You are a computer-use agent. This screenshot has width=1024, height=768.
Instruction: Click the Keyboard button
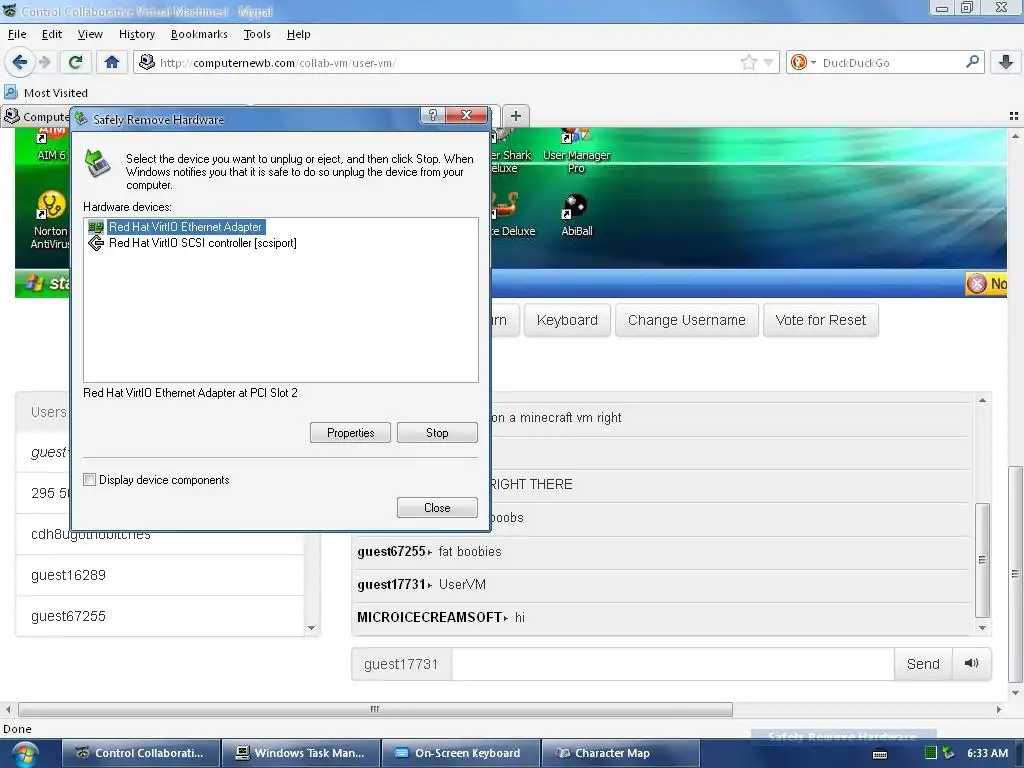pyautogui.click(x=567, y=320)
